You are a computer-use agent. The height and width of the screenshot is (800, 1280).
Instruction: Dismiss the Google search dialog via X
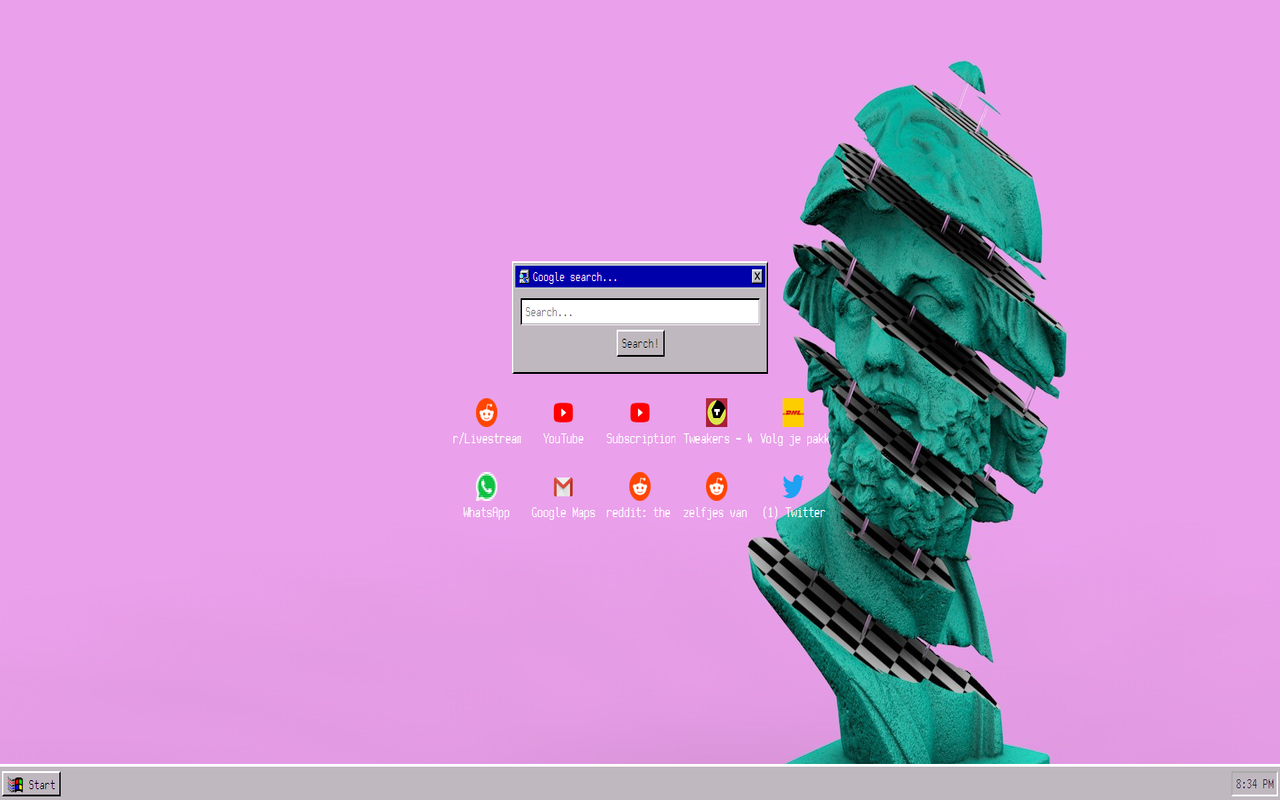coord(756,276)
